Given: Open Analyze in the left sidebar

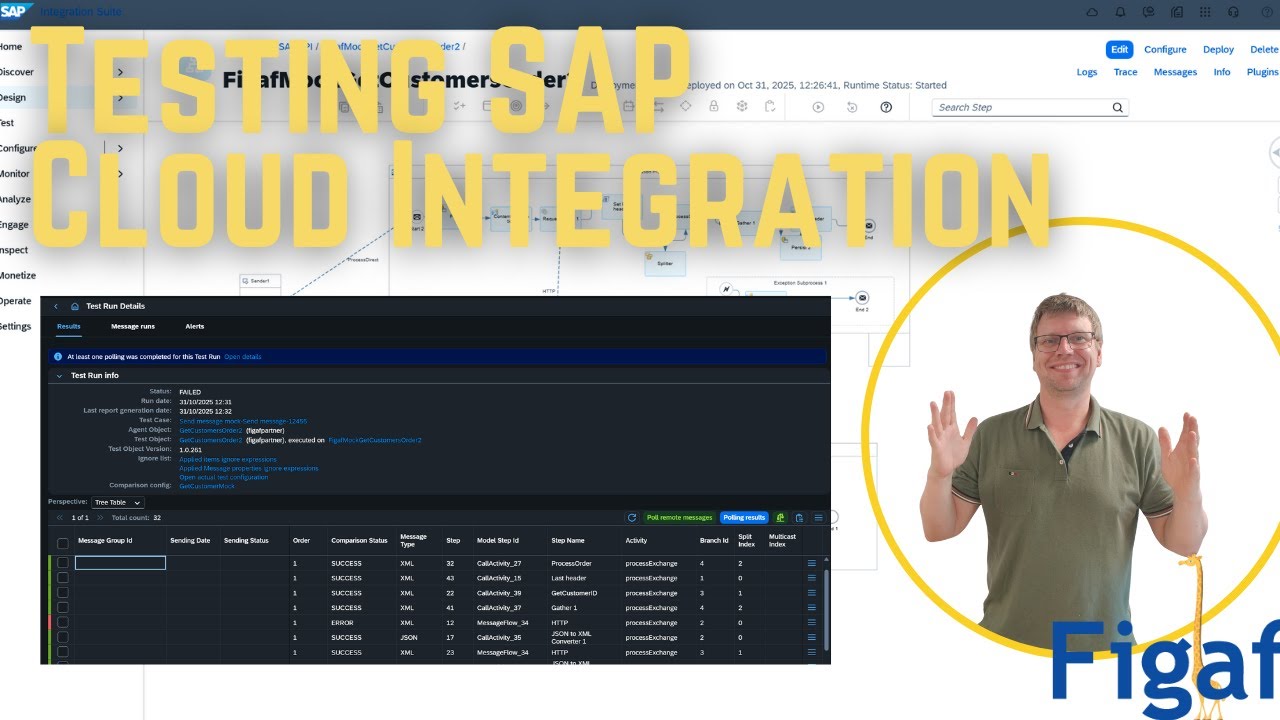Looking at the screenshot, I should pyautogui.click(x=15, y=199).
